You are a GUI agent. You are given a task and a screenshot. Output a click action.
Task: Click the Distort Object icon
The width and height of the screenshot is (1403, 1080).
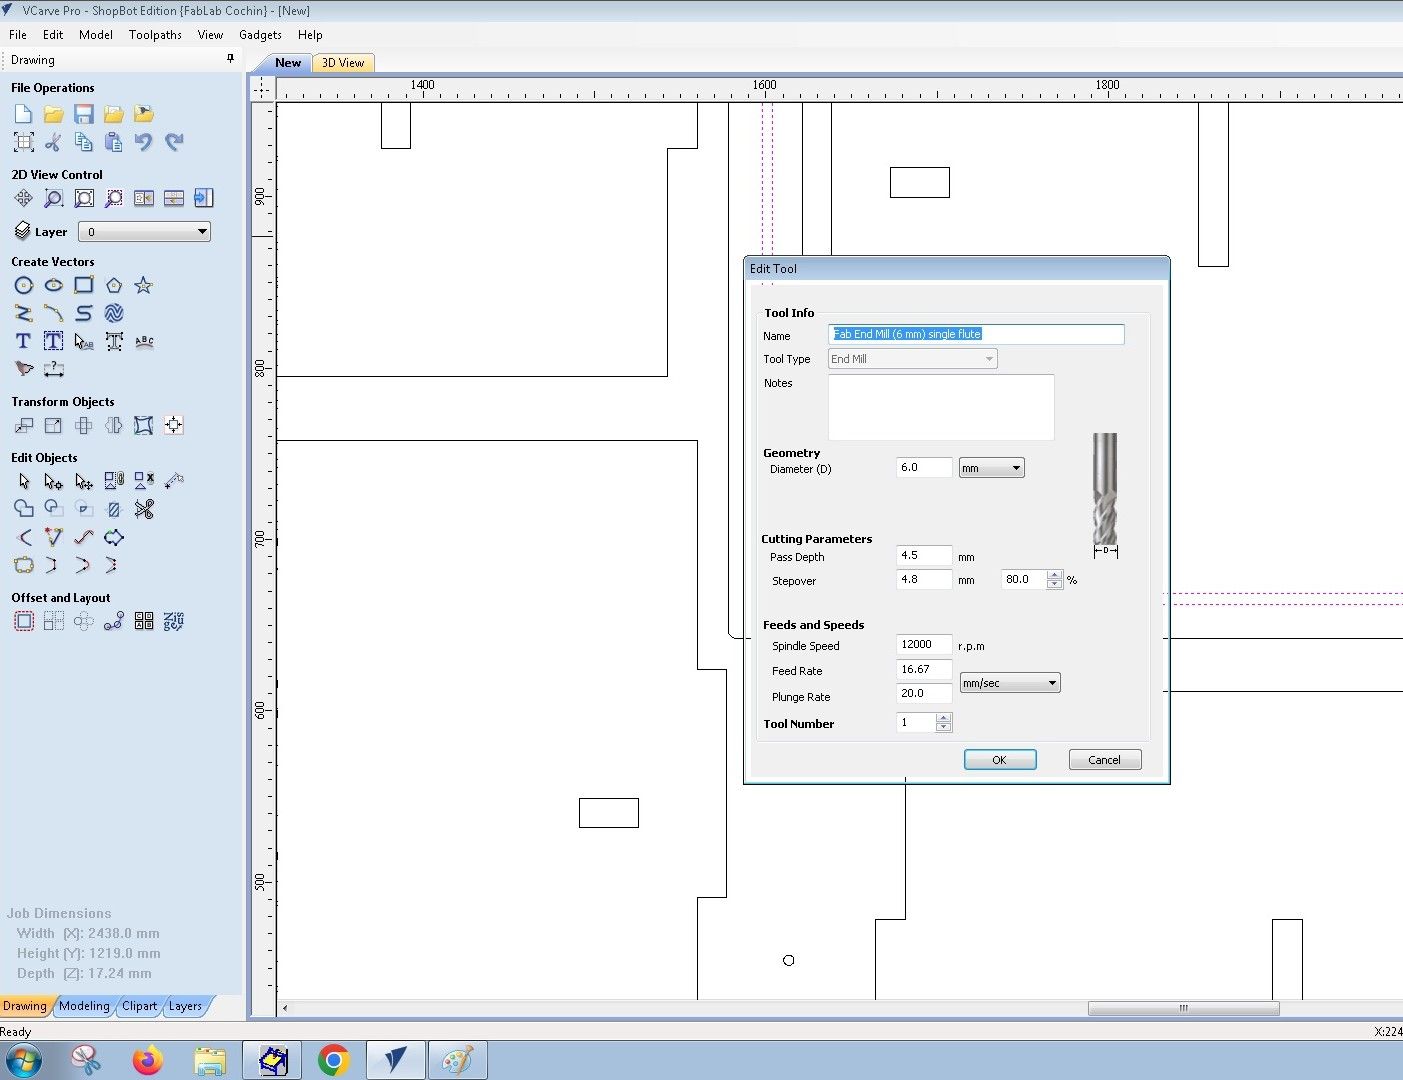[143, 425]
